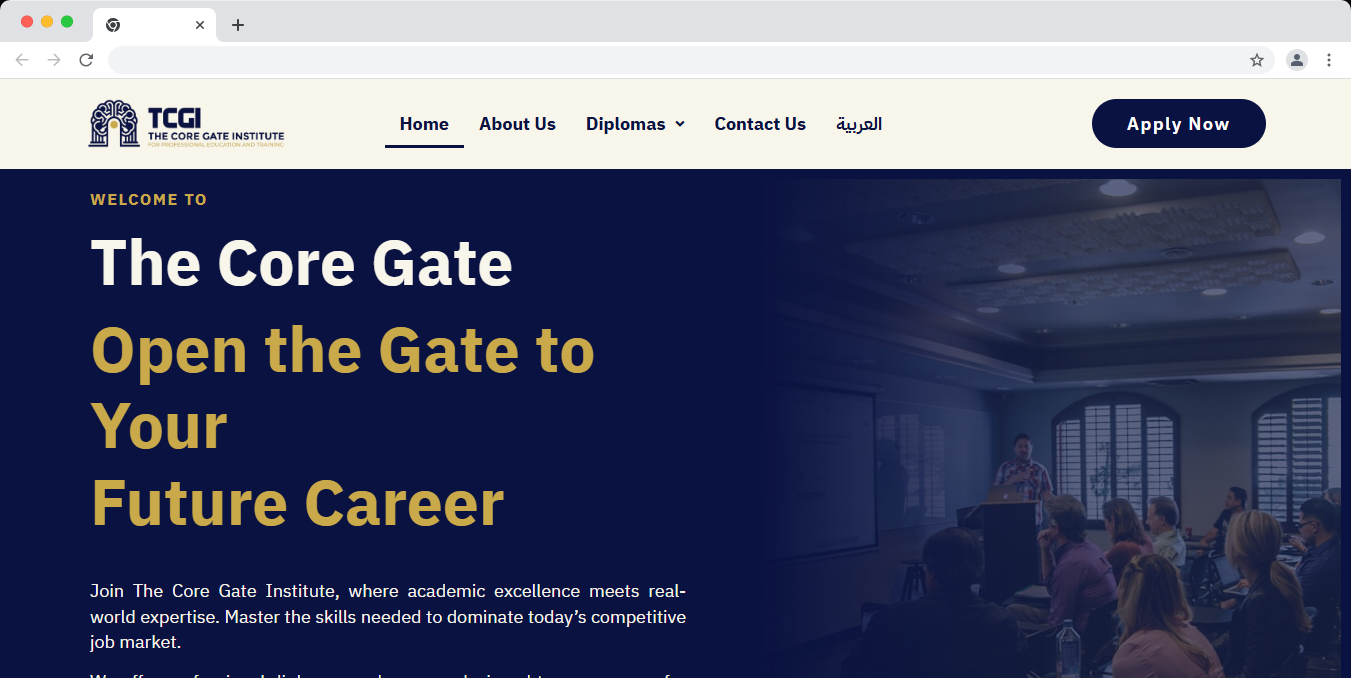The height and width of the screenshot is (678, 1351).
Task: Click the TCGI Core Gate Institute logo
Action: [x=186, y=124]
